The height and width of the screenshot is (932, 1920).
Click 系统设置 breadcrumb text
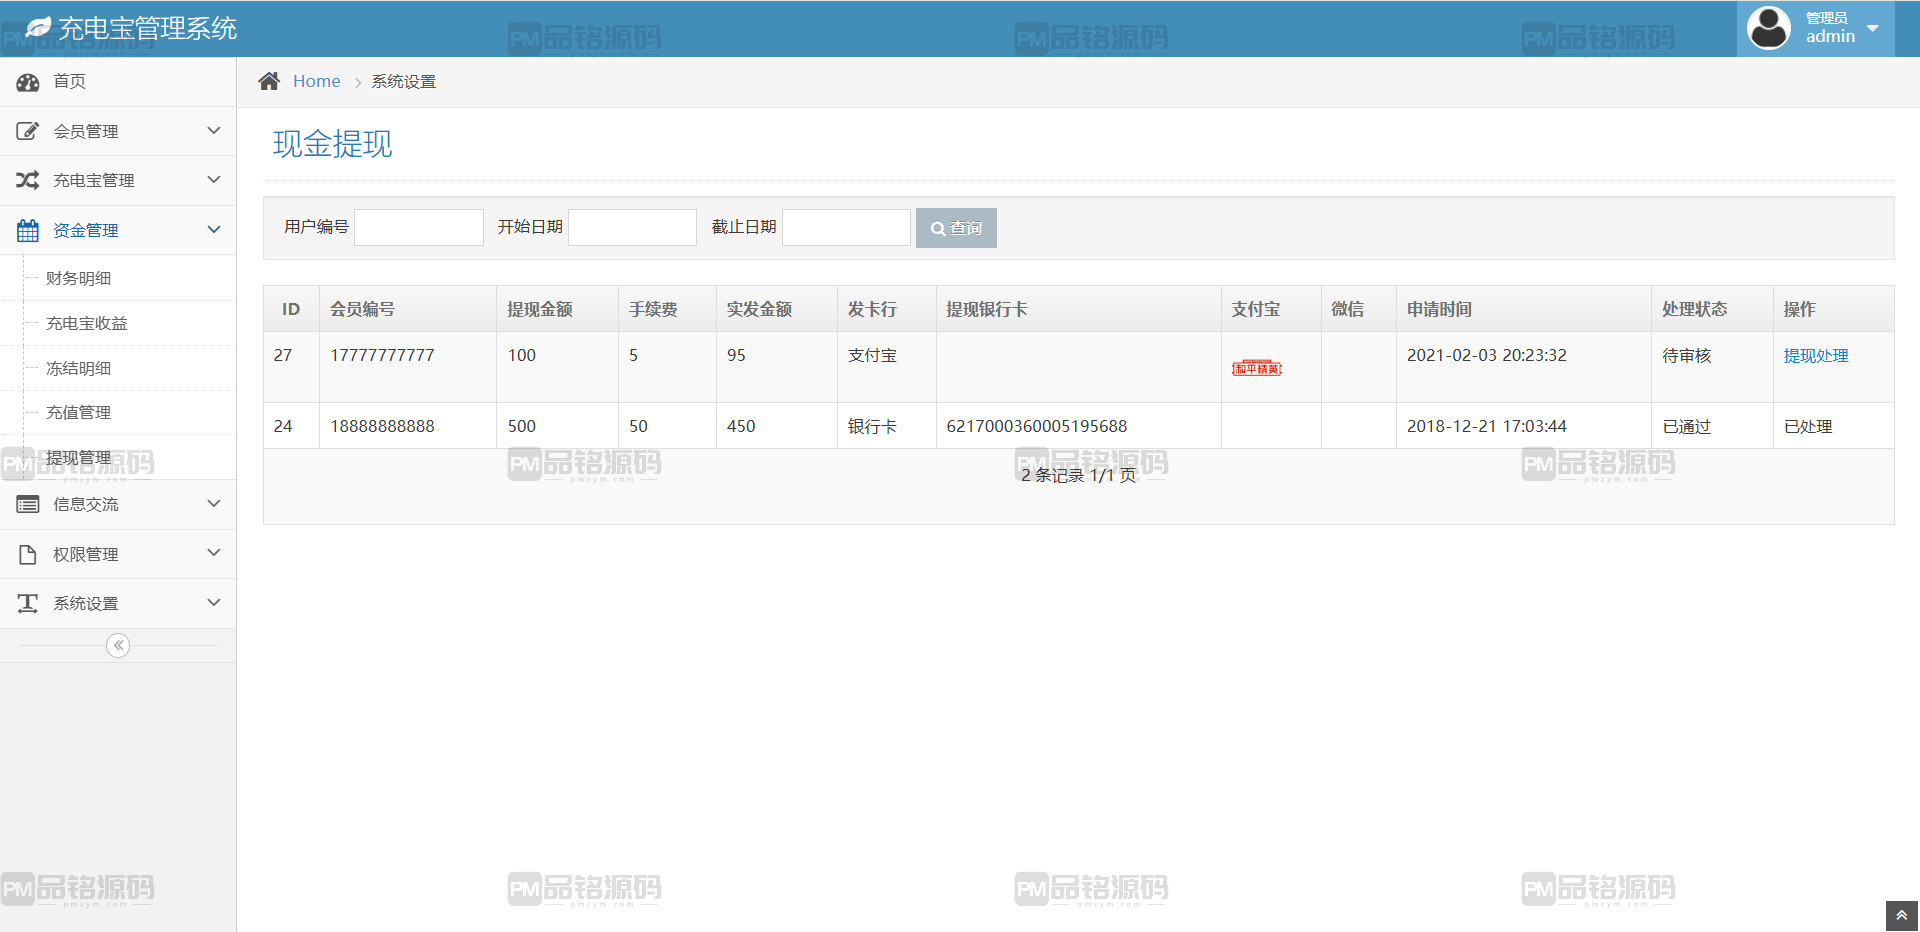pos(404,81)
